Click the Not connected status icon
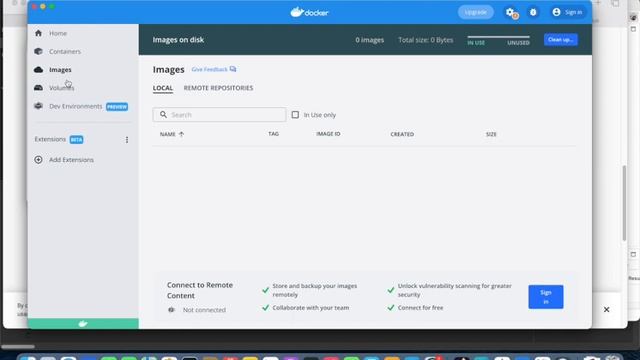Image resolution: width=640 pixels, height=360 pixels. pyautogui.click(x=171, y=310)
